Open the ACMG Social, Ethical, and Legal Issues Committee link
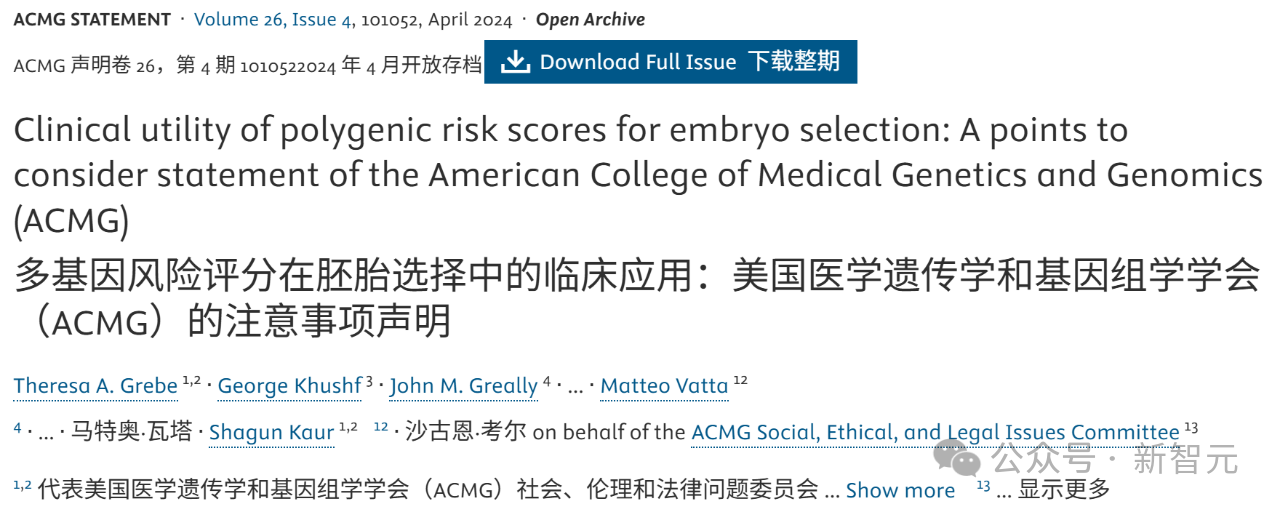This screenshot has height=510, width=1280. tap(935, 433)
